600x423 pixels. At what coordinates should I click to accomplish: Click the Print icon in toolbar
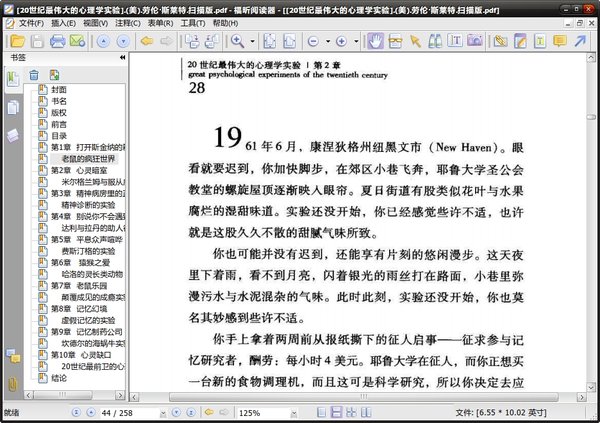(58, 41)
